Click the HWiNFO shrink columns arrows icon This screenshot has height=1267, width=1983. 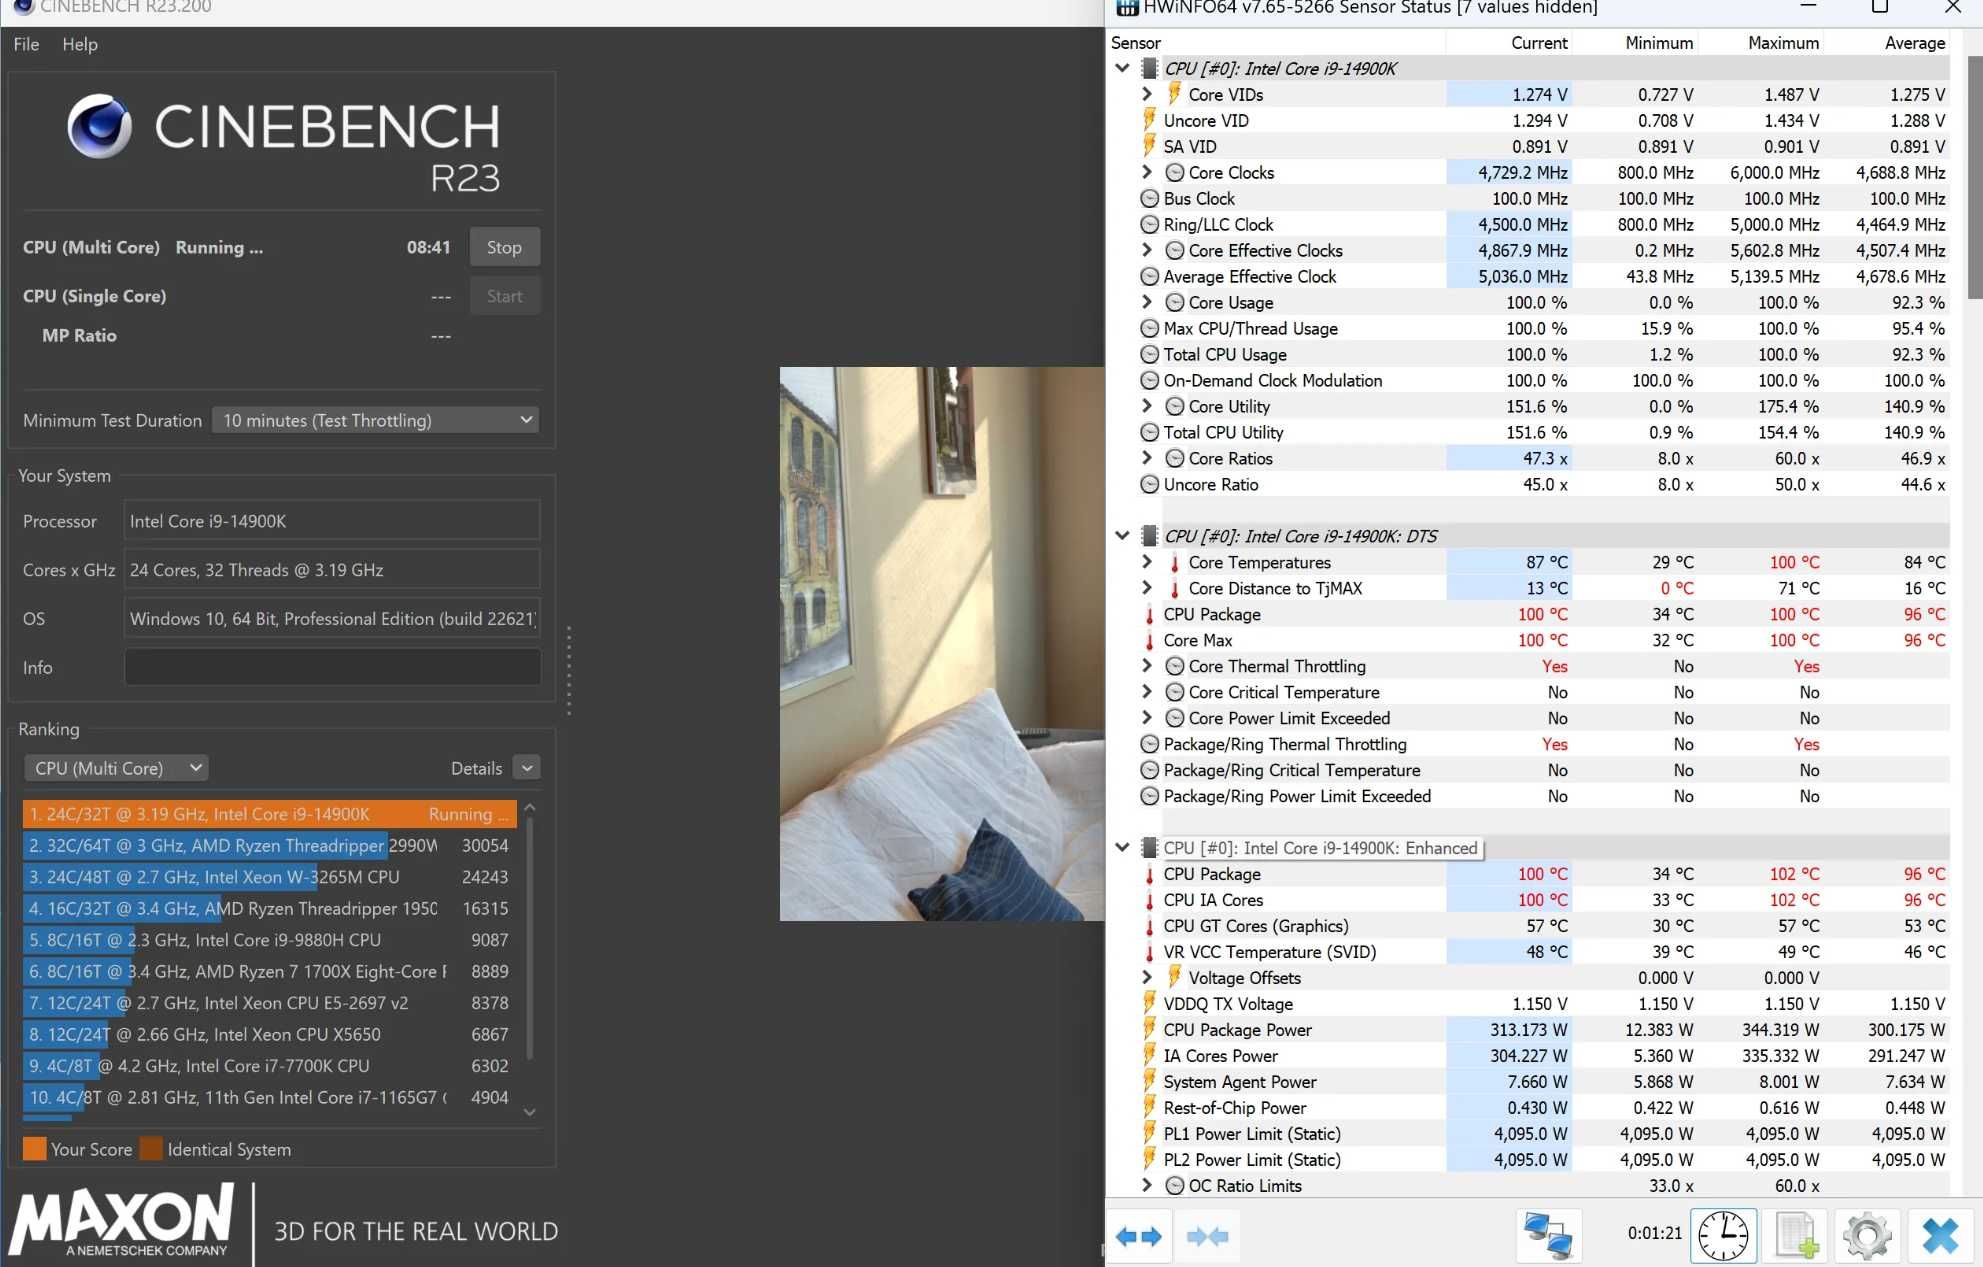[x=1206, y=1237]
